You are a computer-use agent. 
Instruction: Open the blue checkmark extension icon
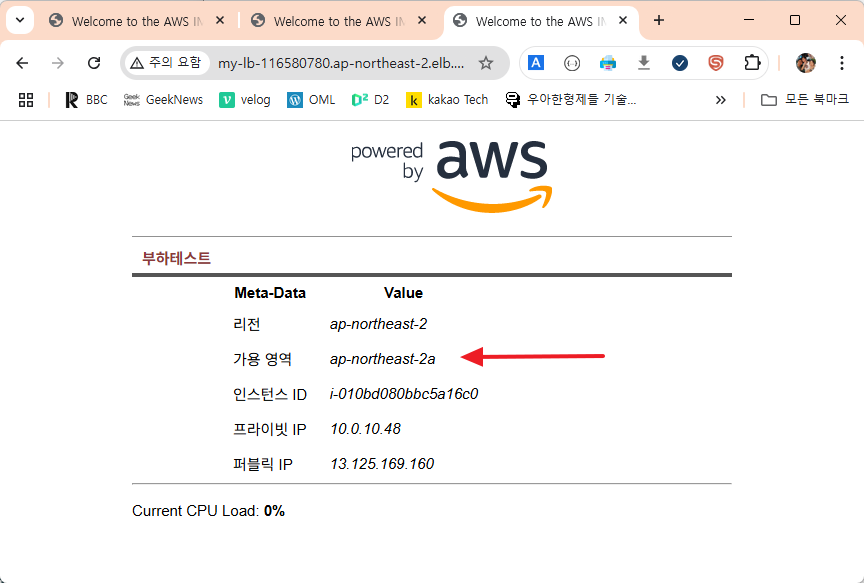click(680, 64)
